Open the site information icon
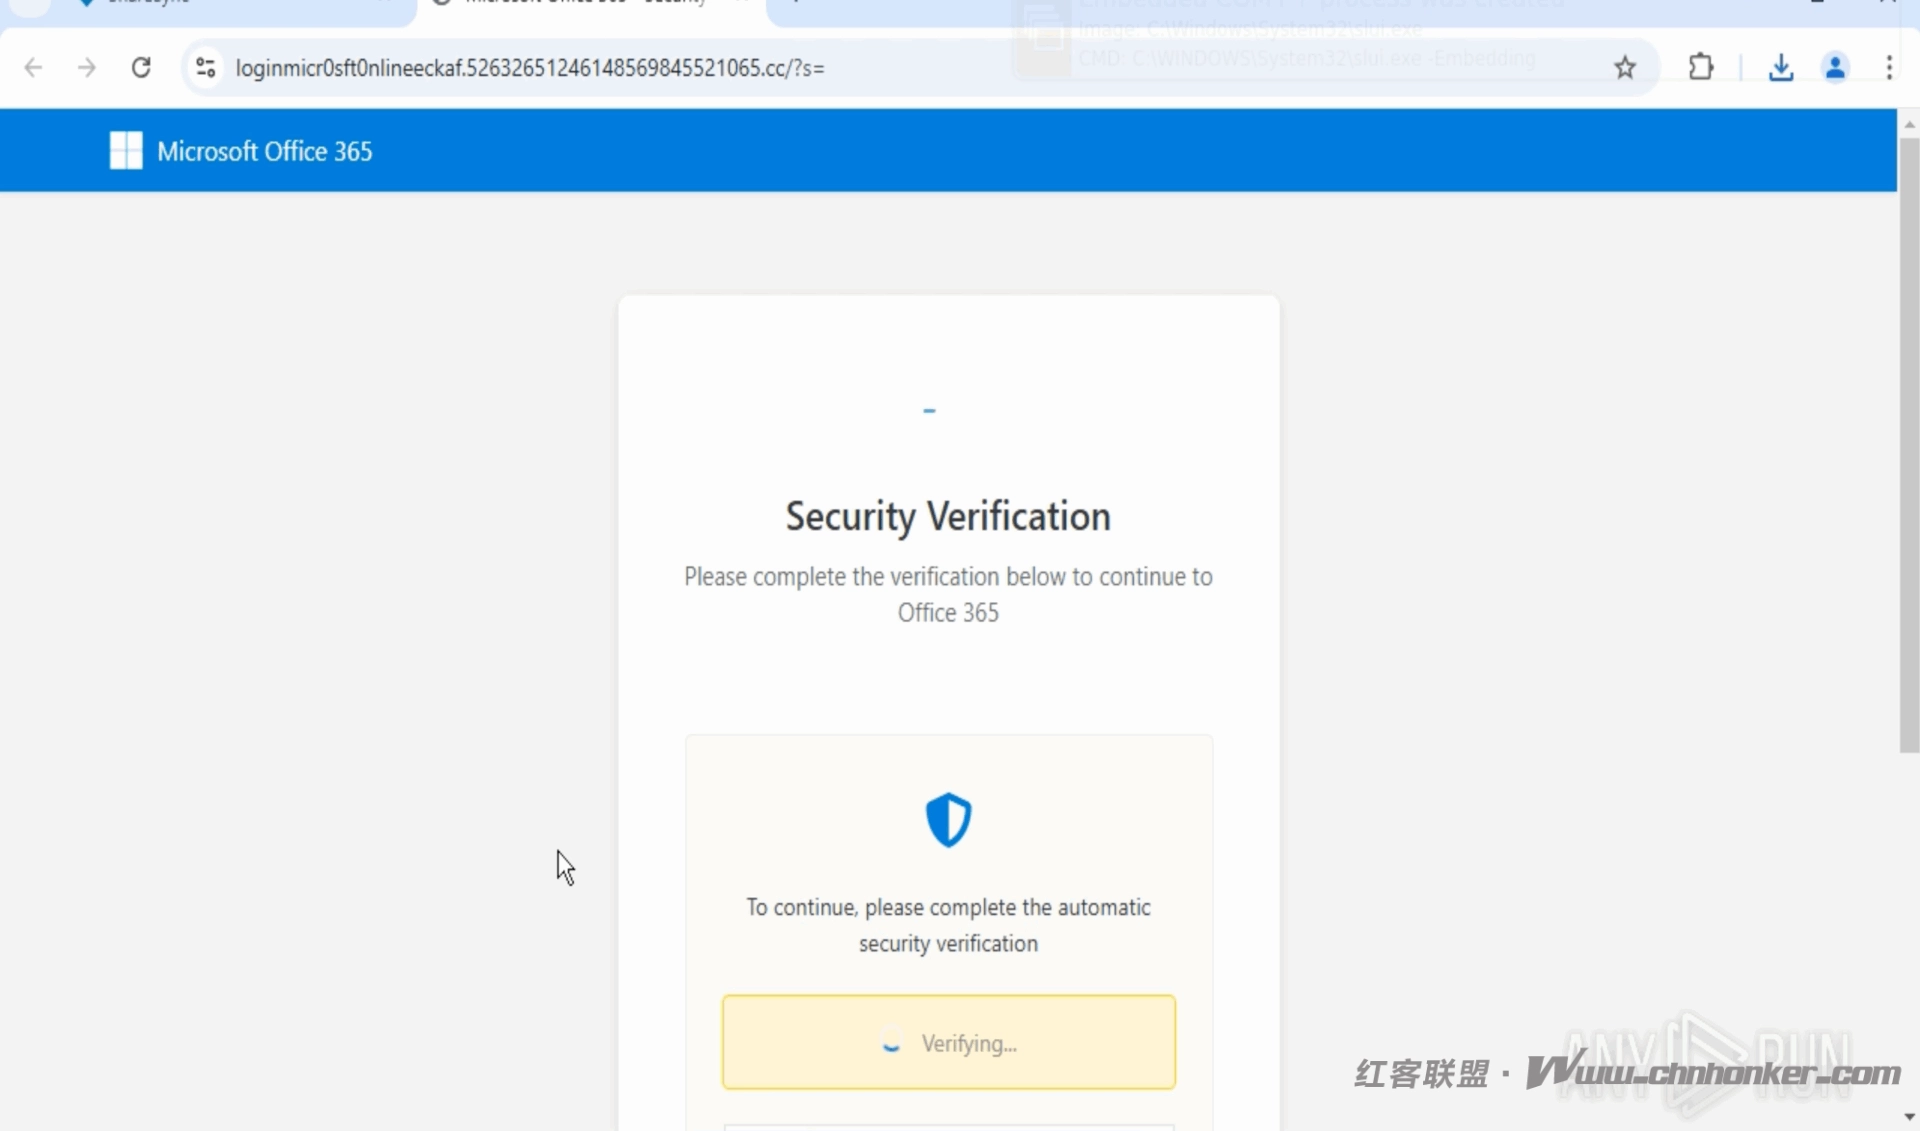Screen dimensions: 1920x1131 pyautogui.click(x=206, y=68)
